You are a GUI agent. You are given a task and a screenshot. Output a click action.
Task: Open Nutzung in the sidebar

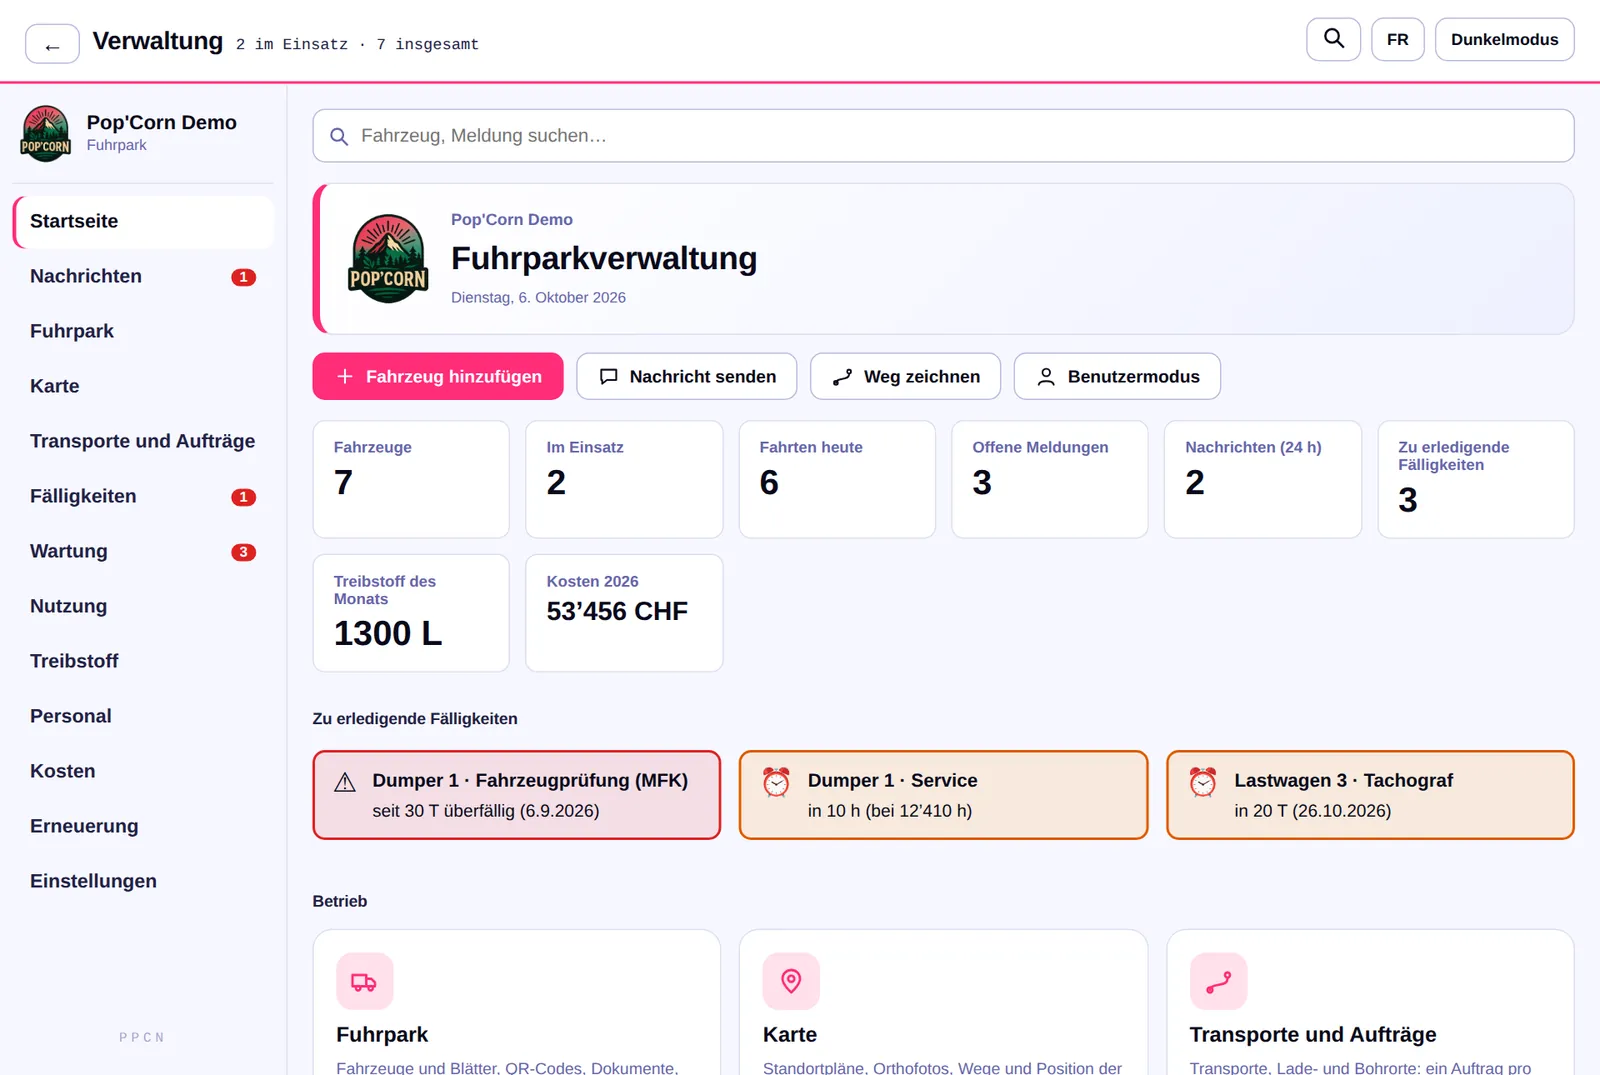click(x=143, y=607)
